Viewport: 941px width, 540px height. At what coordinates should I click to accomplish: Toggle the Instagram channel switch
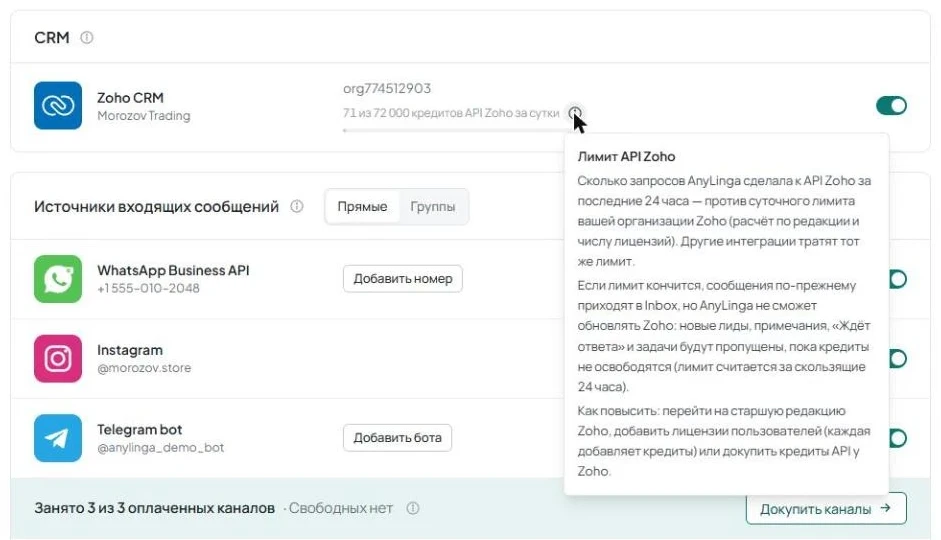(898, 359)
